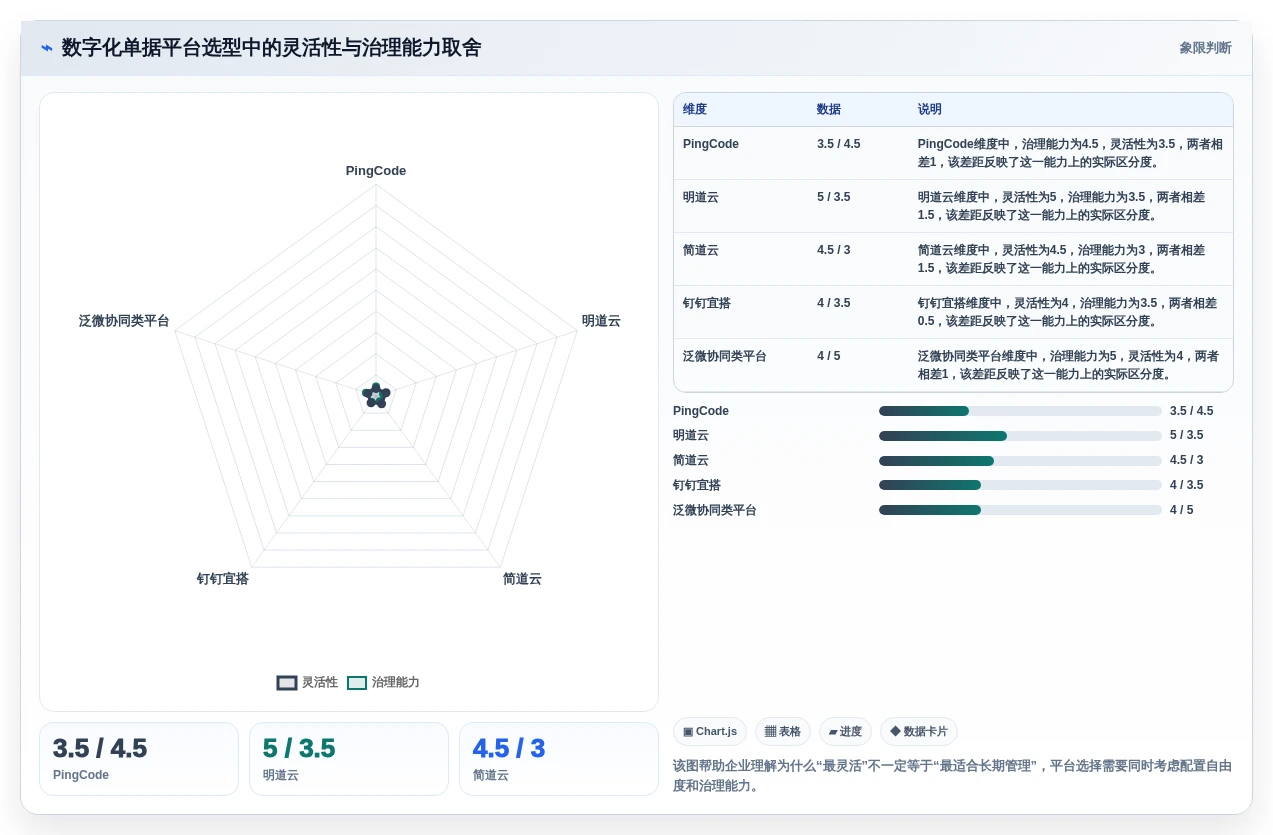Image resolution: width=1273 pixels, height=835 pixels.
Task: Click the 钉钉宜搭 radar axis label
Action: [223, 579]
